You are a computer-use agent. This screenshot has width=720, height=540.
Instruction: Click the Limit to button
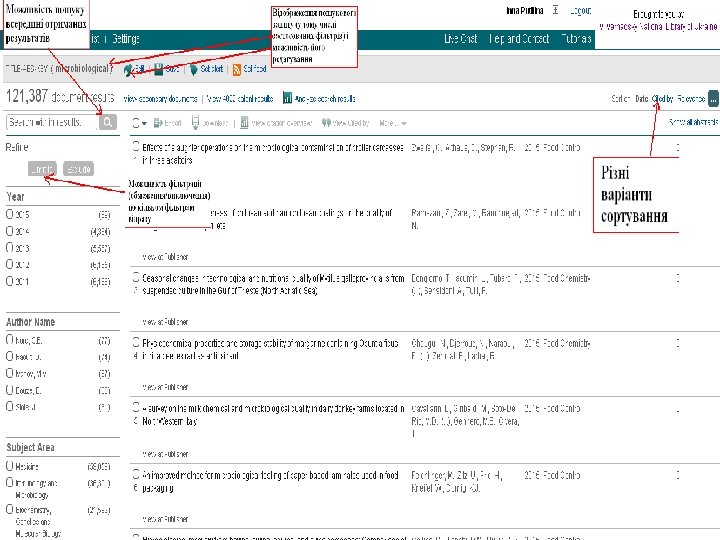[x=42, y=169]
